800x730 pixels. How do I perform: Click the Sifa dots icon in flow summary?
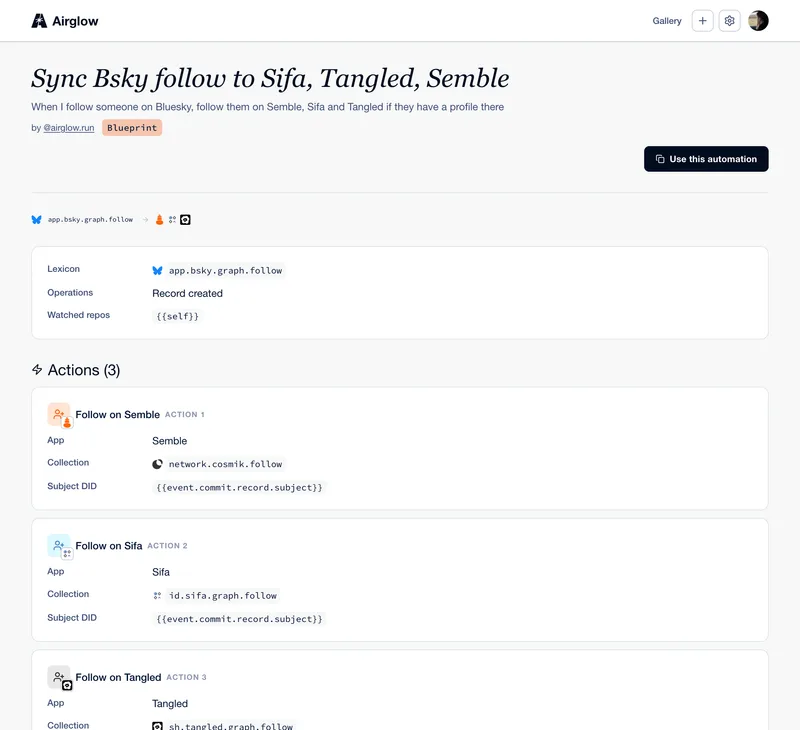[x=172, y=220]
